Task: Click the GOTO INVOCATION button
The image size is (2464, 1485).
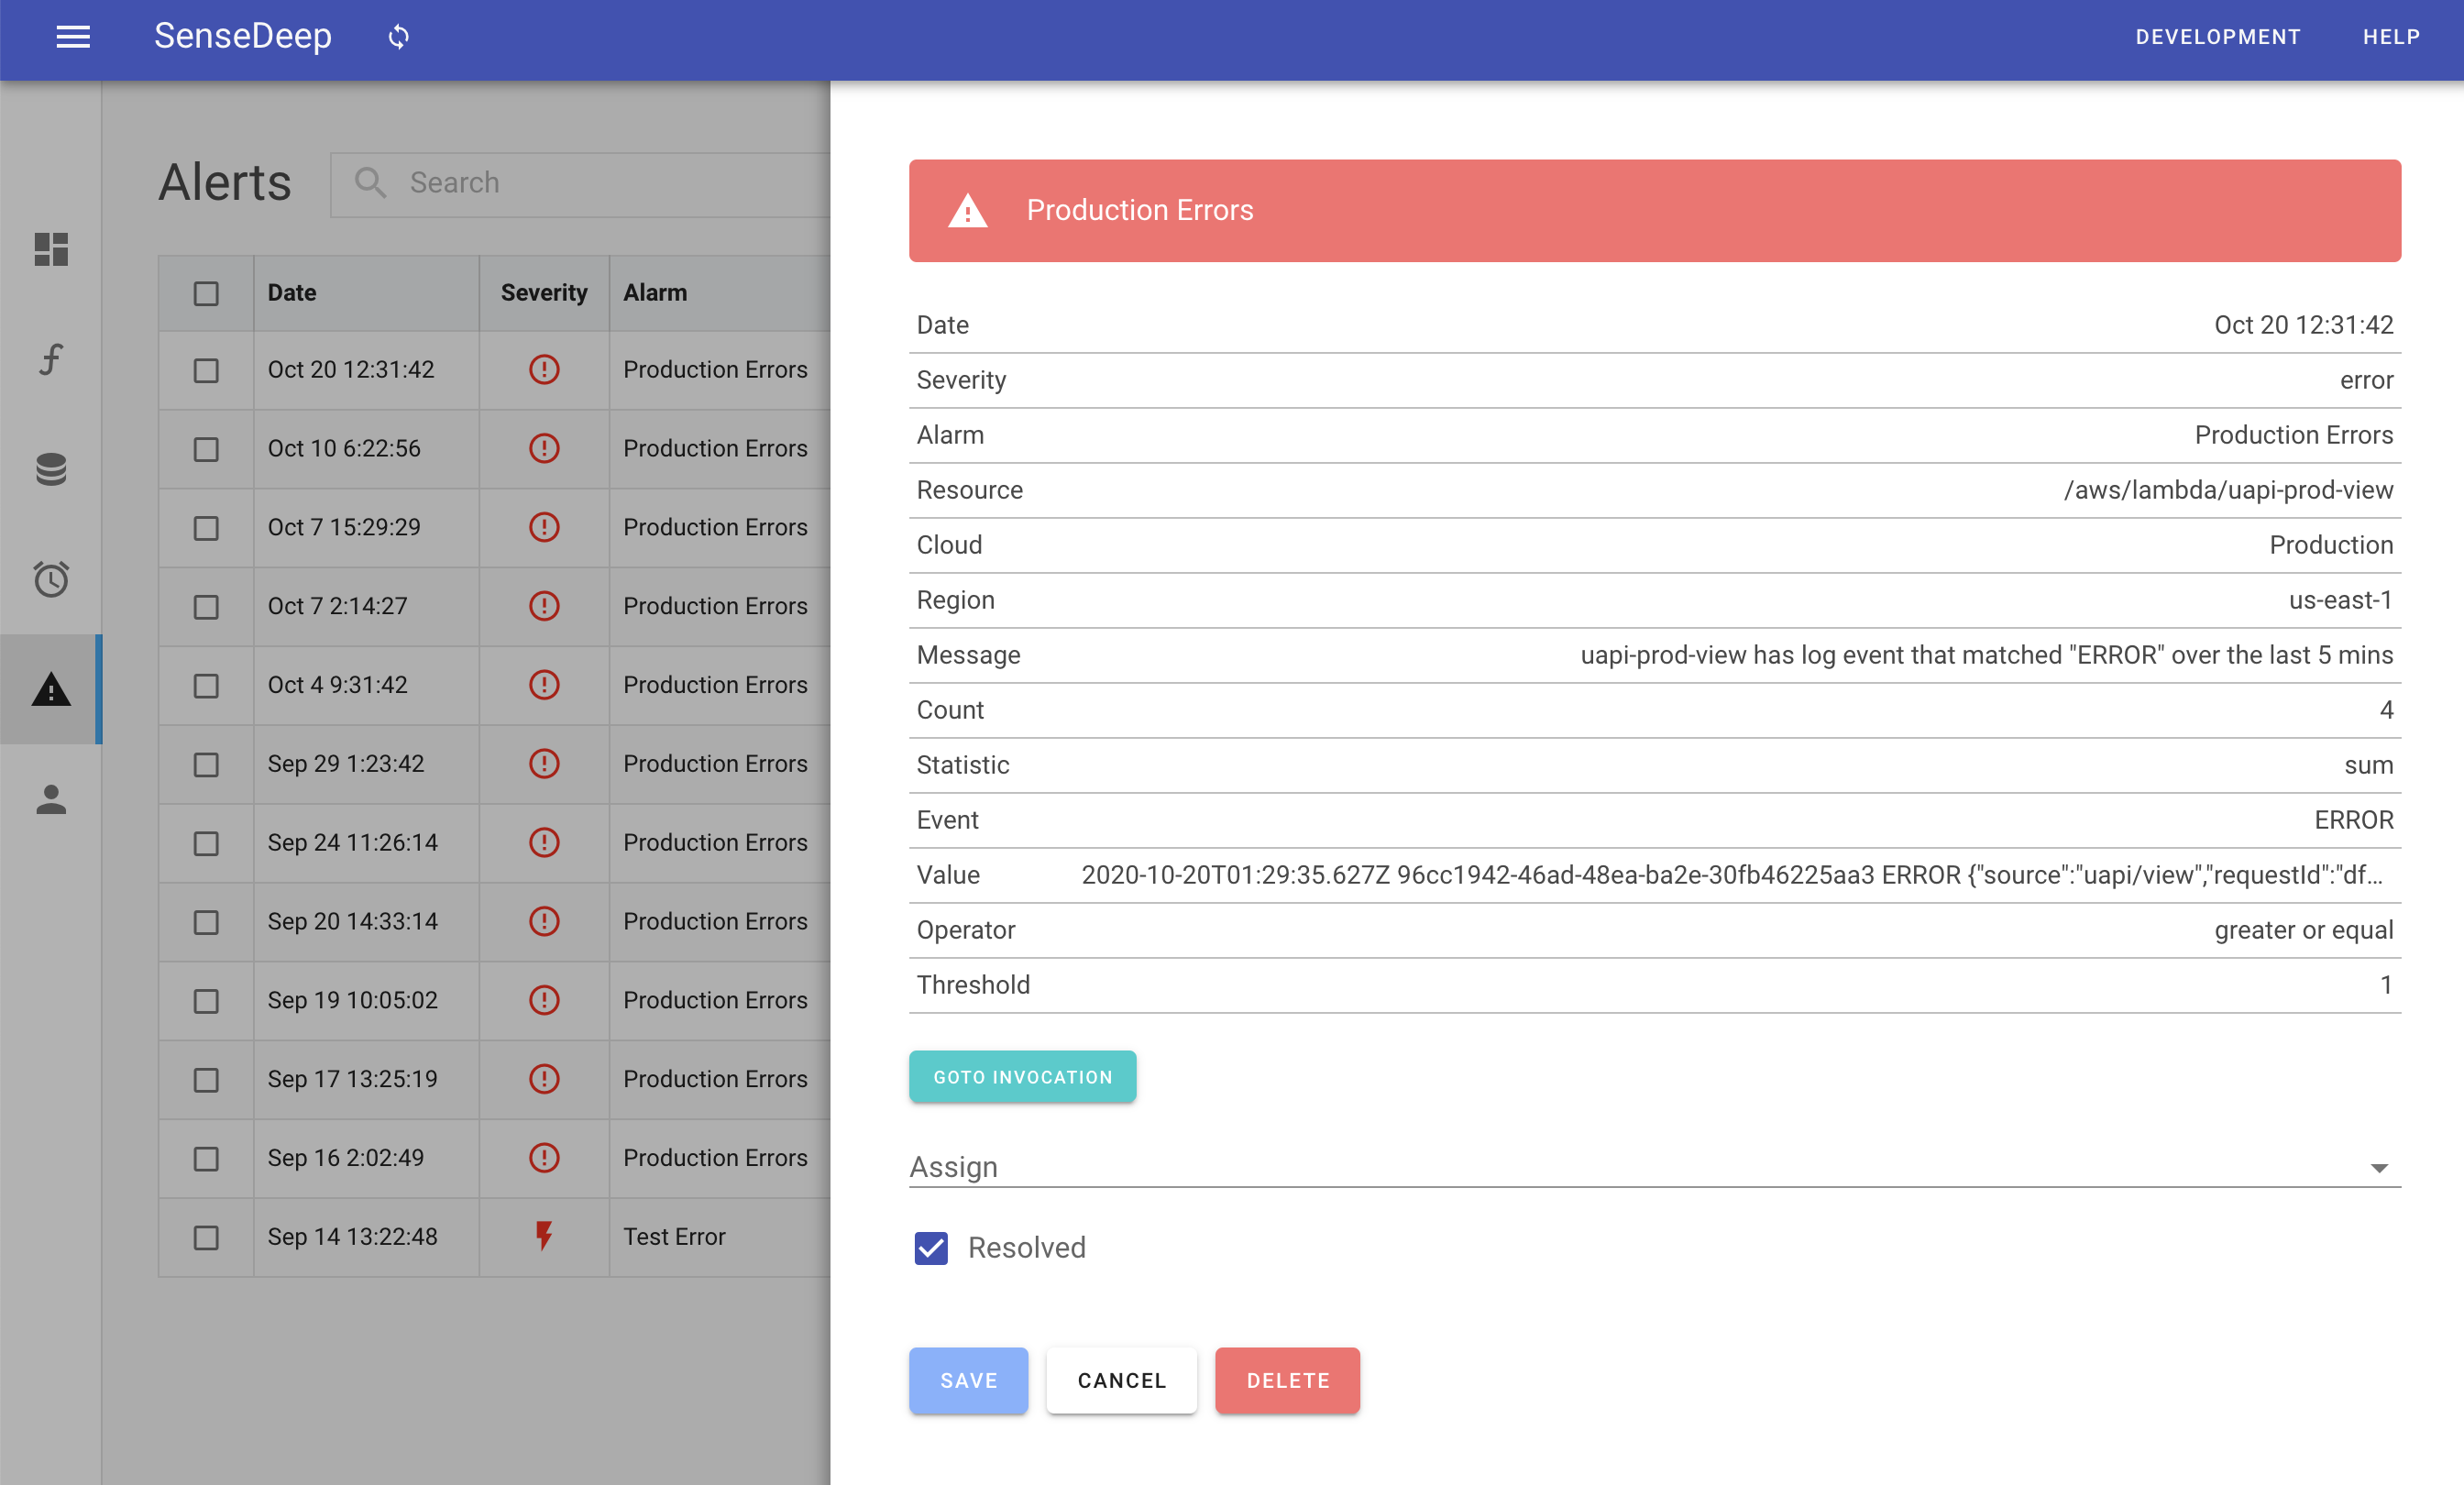Action: pyautogui.click(x=1022, y=1077)
